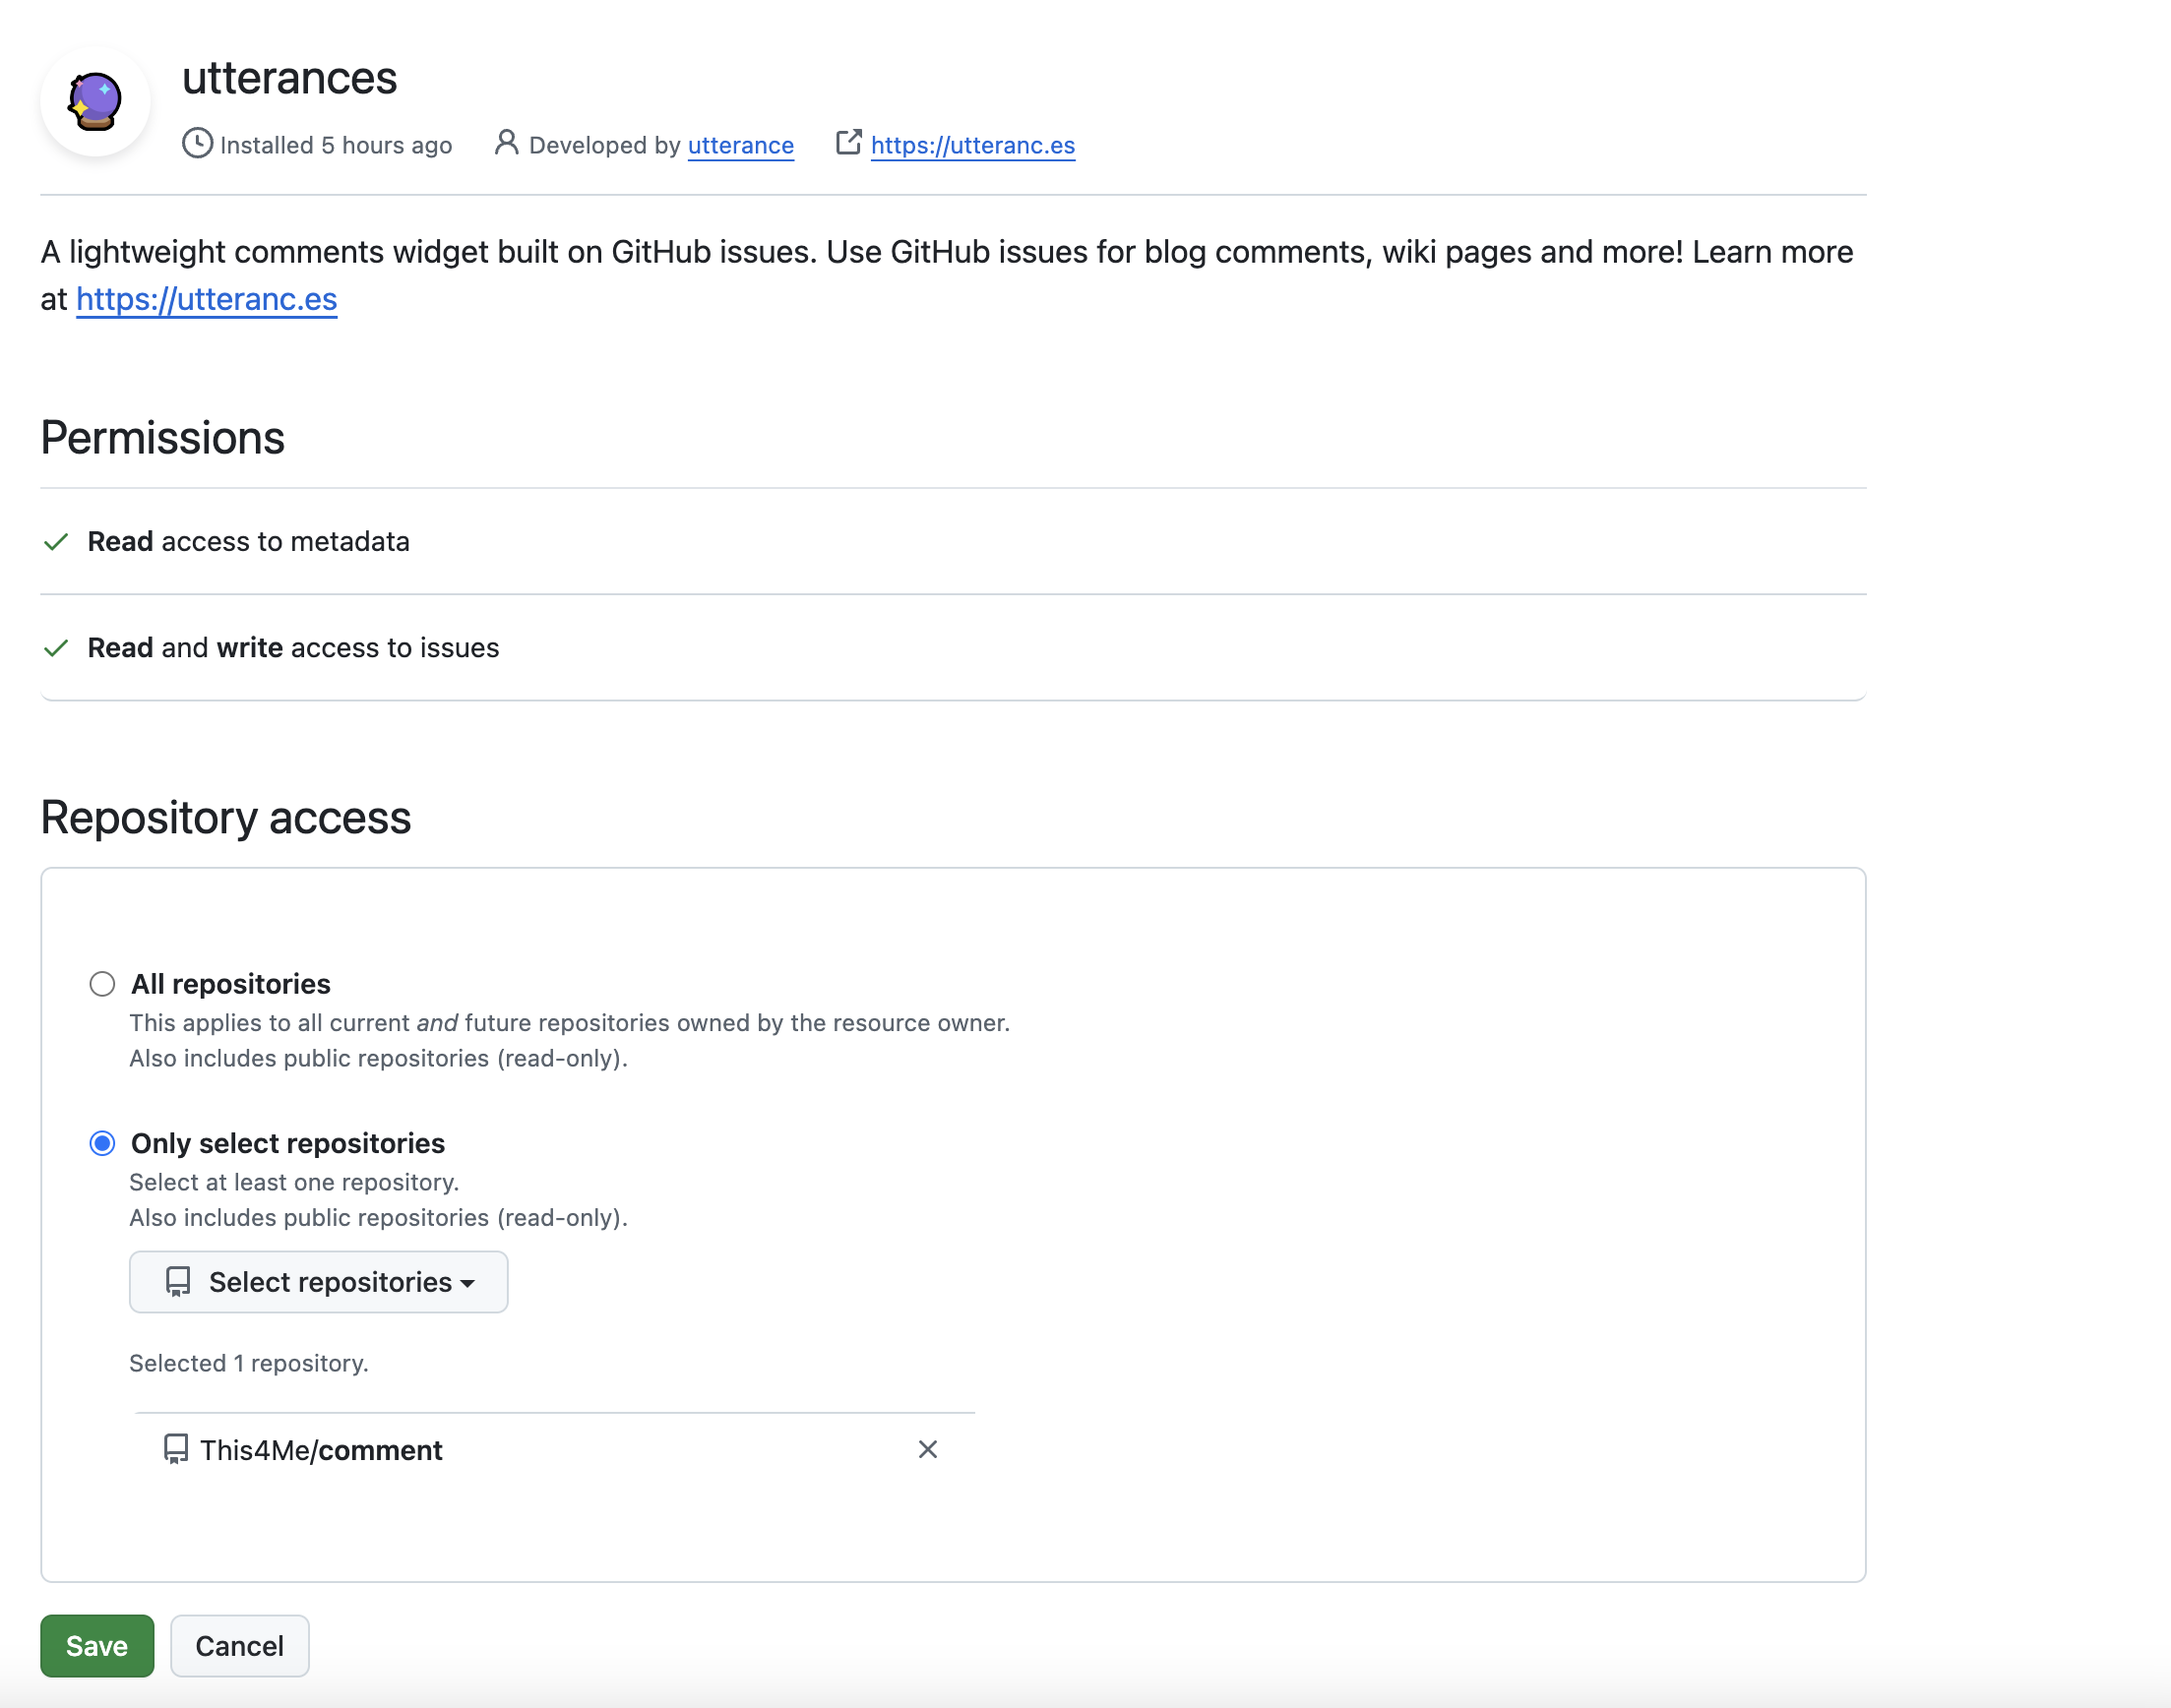This screenshot has height=1708, width=2171.
Task: Click 'Read and write access to issues' text
Action: (293, 648)
